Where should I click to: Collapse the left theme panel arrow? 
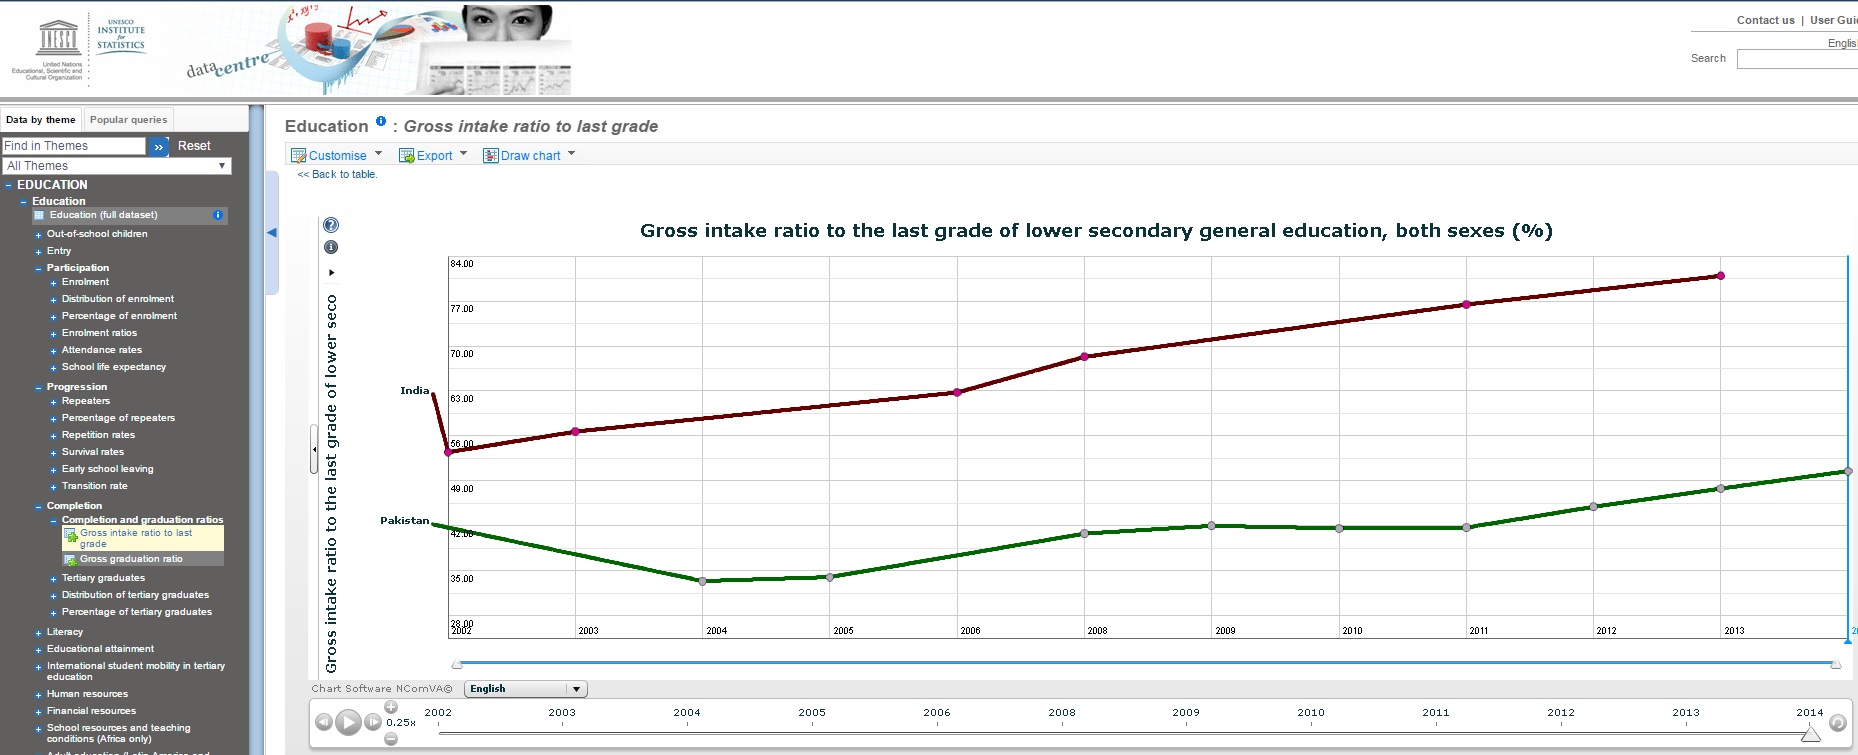(271, 232)
